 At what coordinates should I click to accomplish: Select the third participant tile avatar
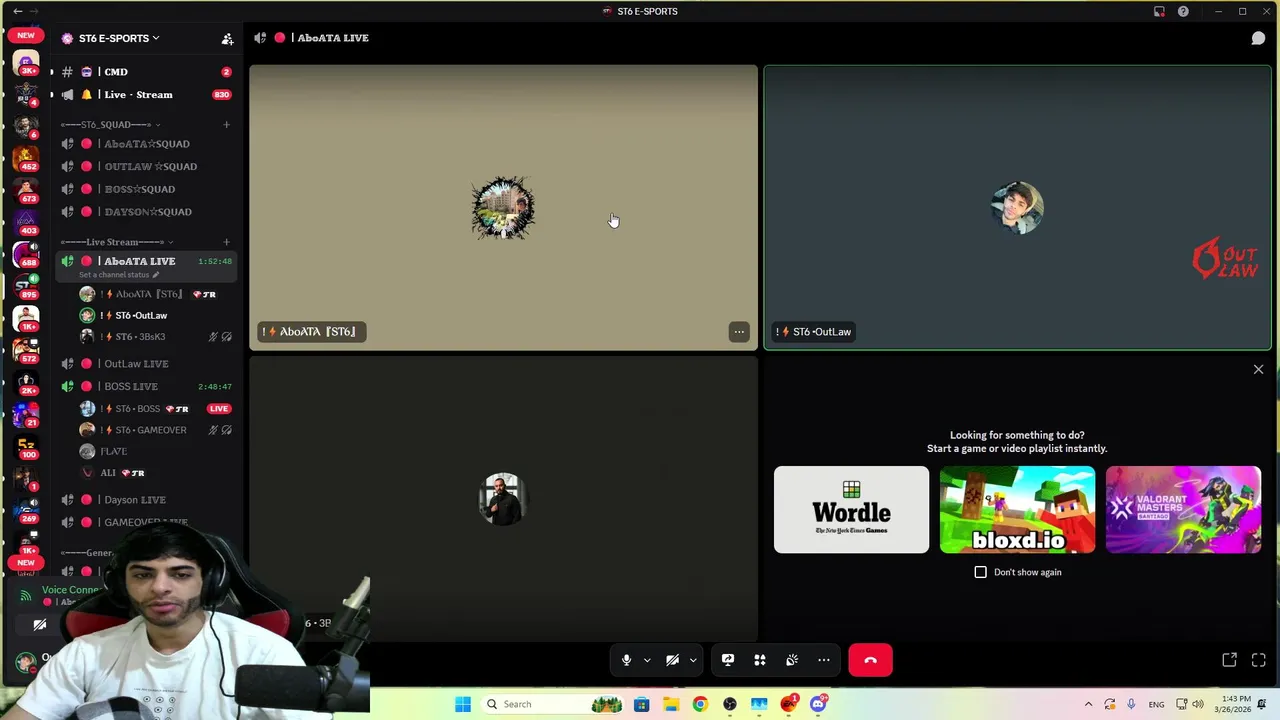point(503,498)
